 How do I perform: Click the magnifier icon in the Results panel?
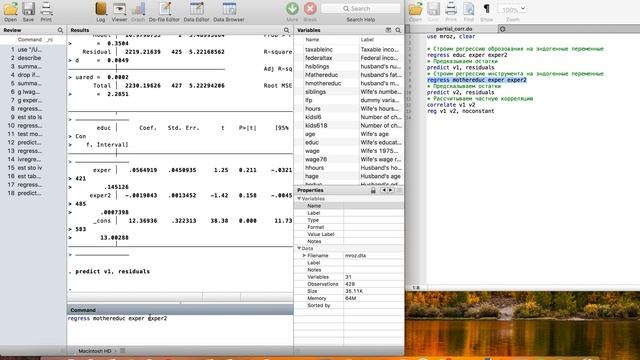(x=287, y=30)
